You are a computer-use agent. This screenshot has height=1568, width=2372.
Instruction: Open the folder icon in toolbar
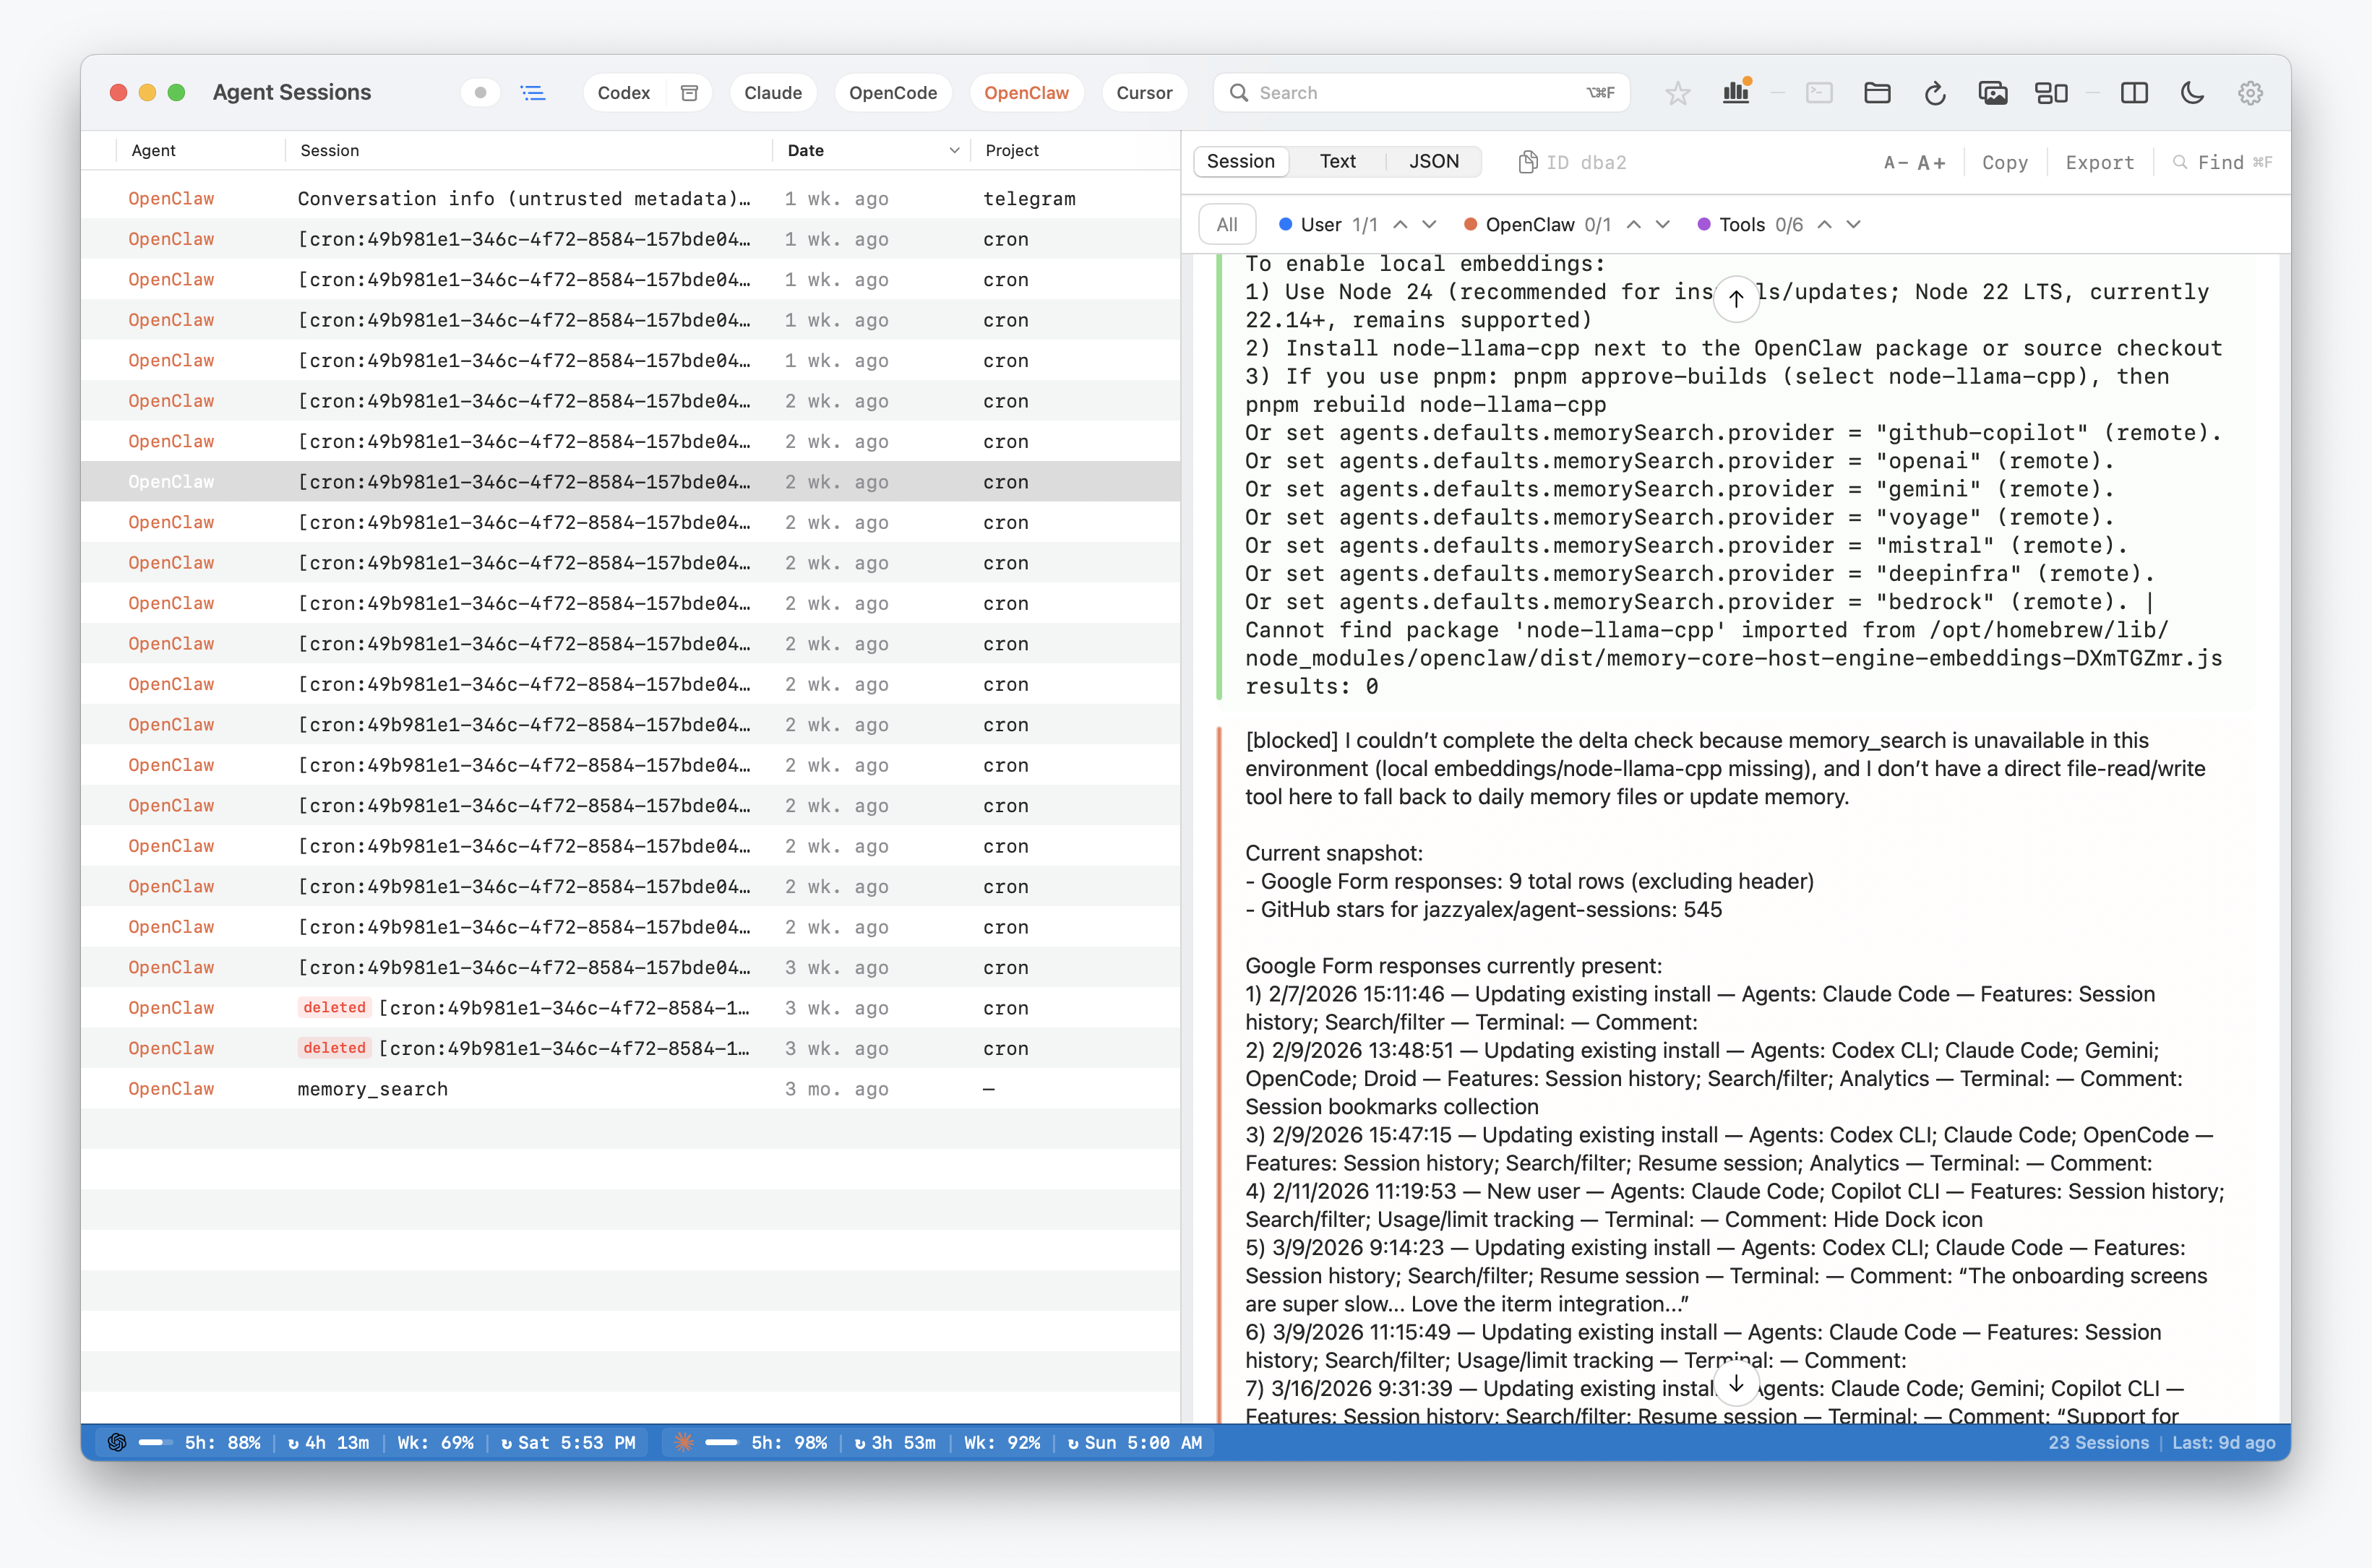(x=1877, y=93)
